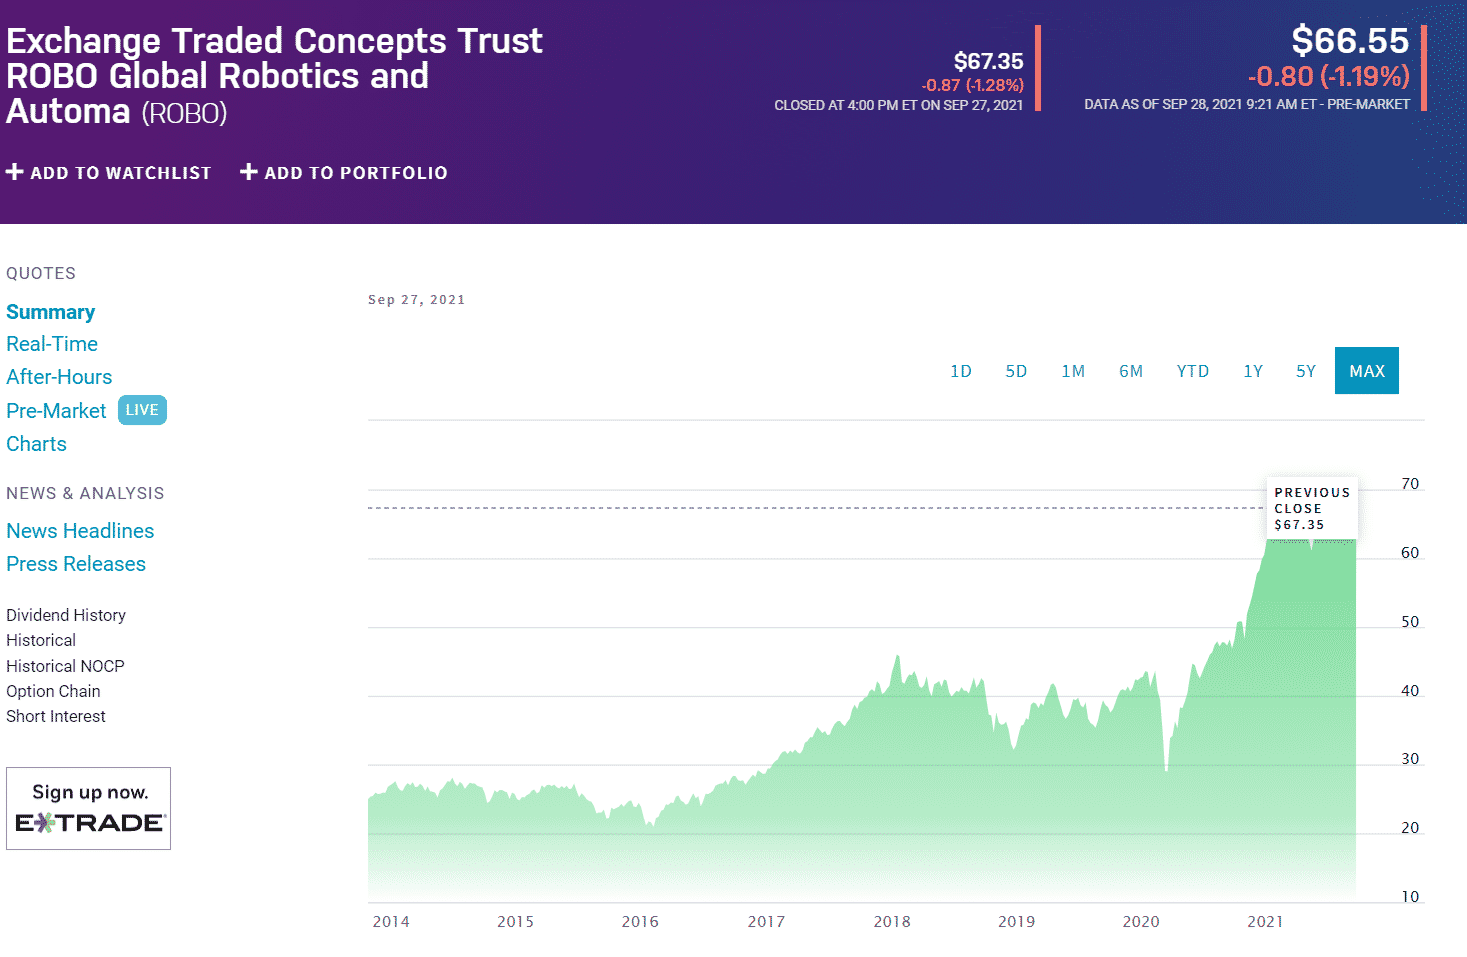
Task: View After-Hours trading data
Action: (59, 377)
